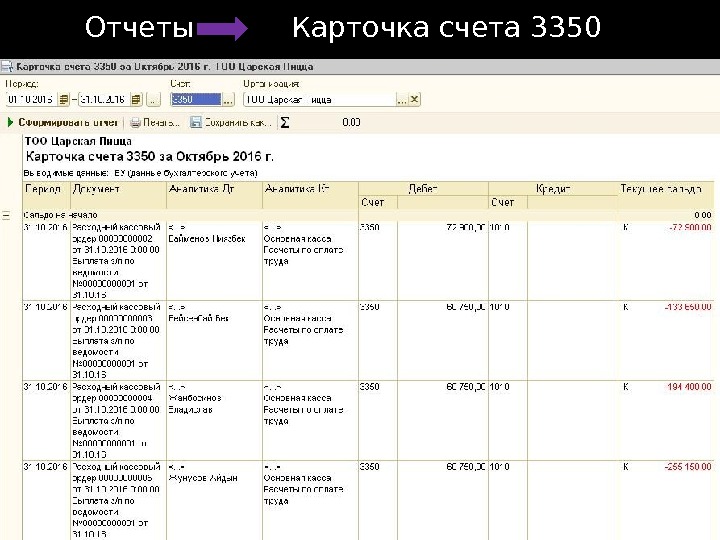The width and height of the screenshot is (720, 540).
Task: Click the Sigma sum icon
Action: (x=285, y=123)
